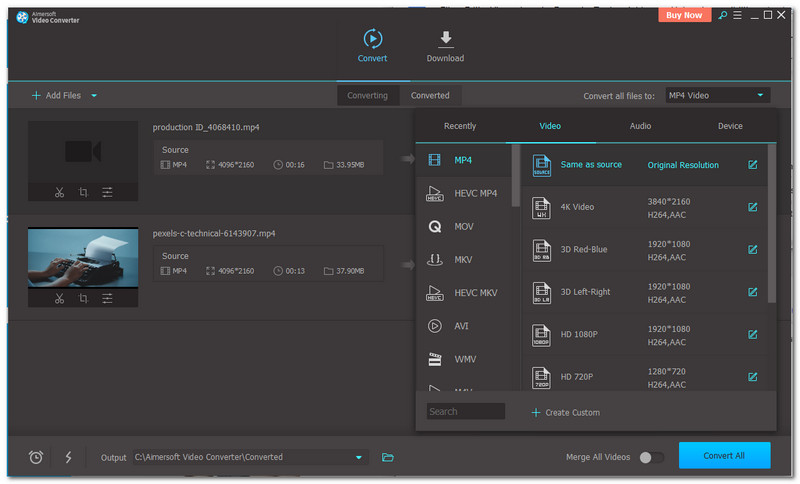Open the Converted tab
Viewport: 800px width, 484px height.
click(430, 95)
